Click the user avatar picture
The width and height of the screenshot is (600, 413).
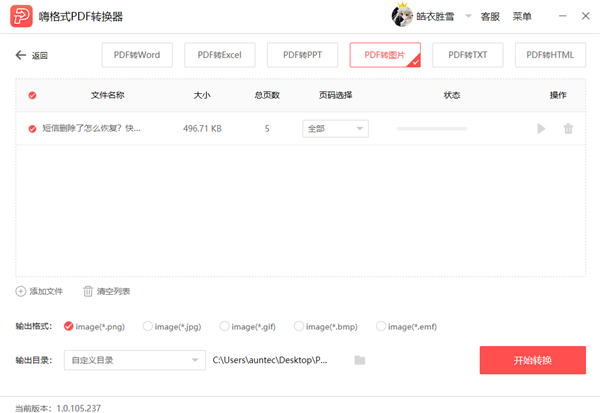point(402,16)
